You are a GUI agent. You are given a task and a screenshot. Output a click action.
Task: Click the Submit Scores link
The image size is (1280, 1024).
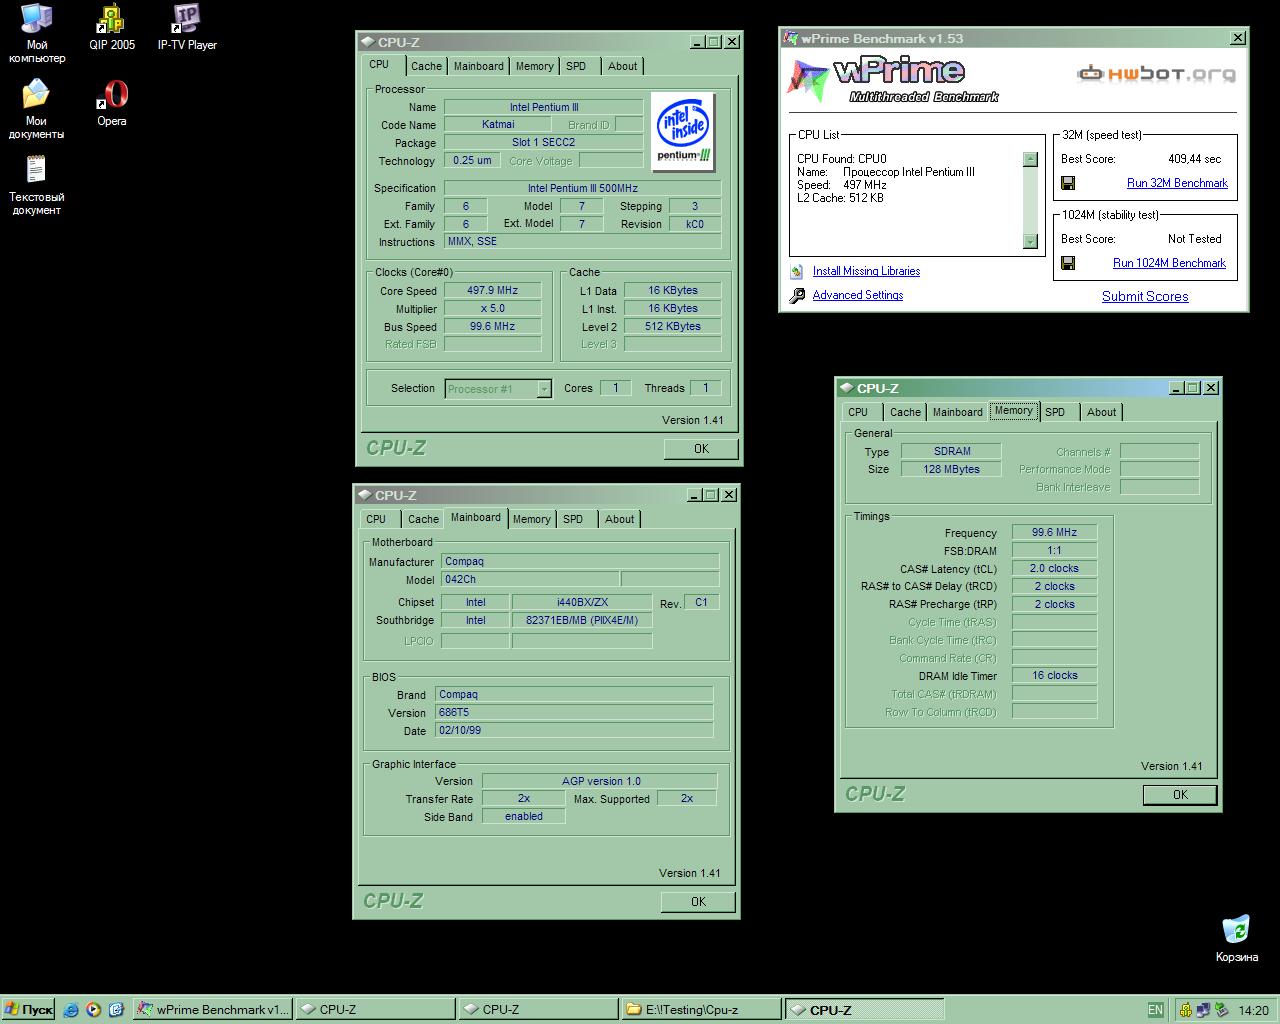click(x=1145, y=296)
